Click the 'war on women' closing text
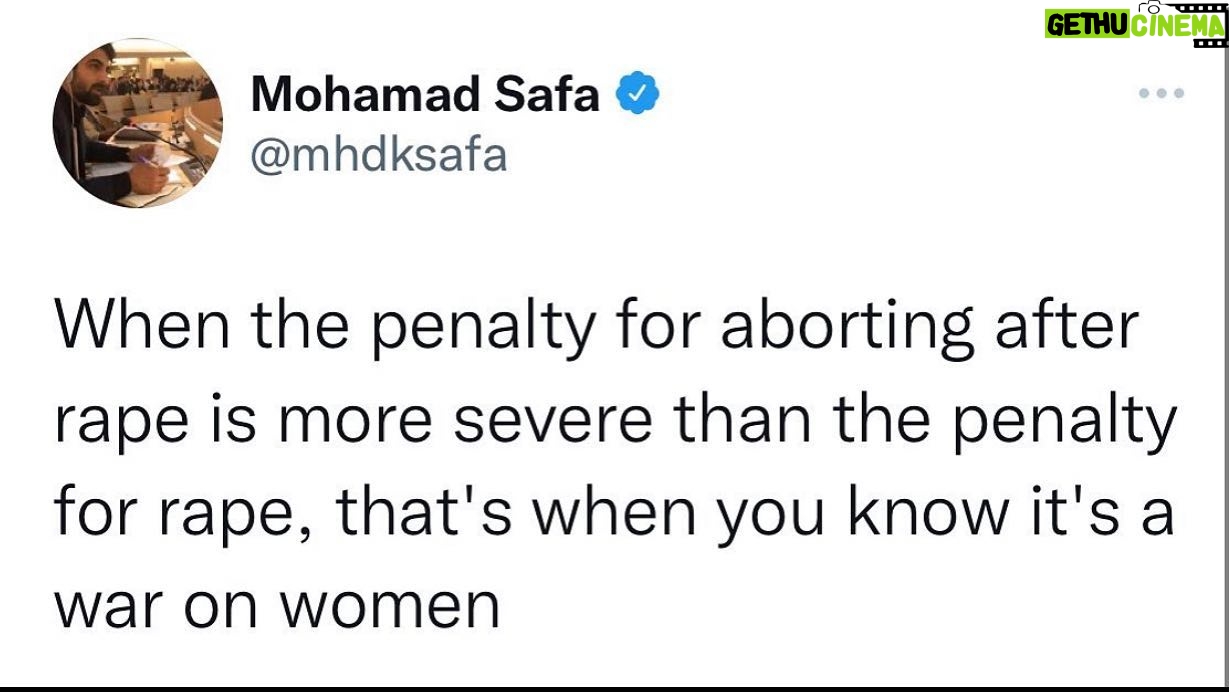The image size is (1229, 692). 277,604
